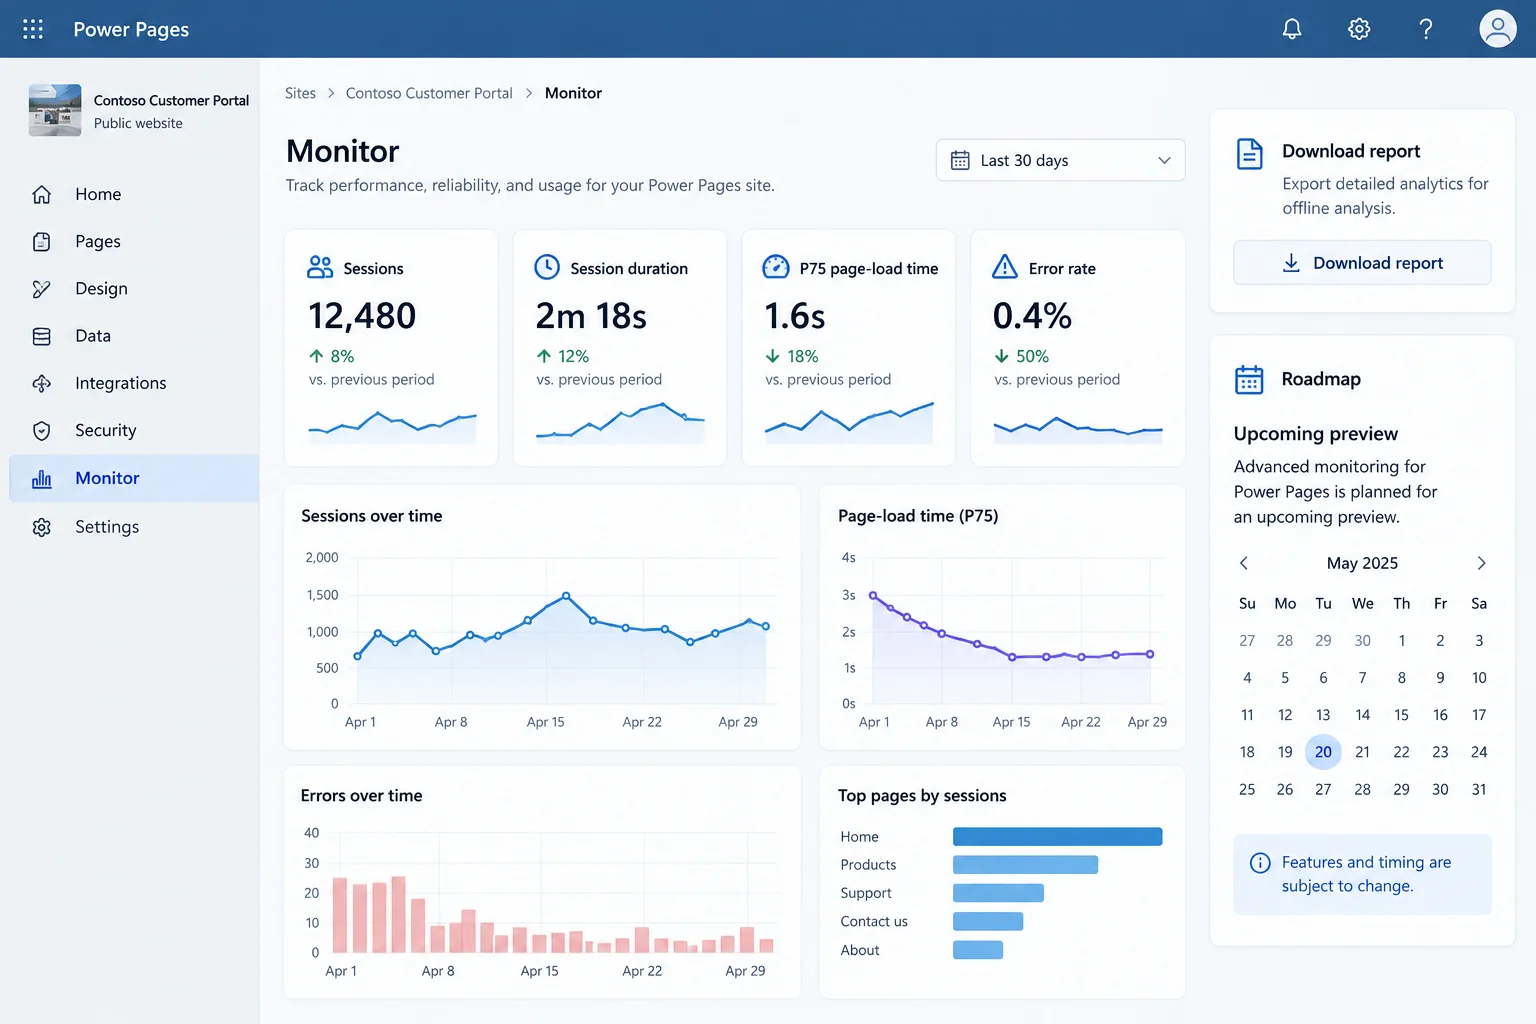
Task: Click the 0.4% error rate value
Action: pos(1032,316)
